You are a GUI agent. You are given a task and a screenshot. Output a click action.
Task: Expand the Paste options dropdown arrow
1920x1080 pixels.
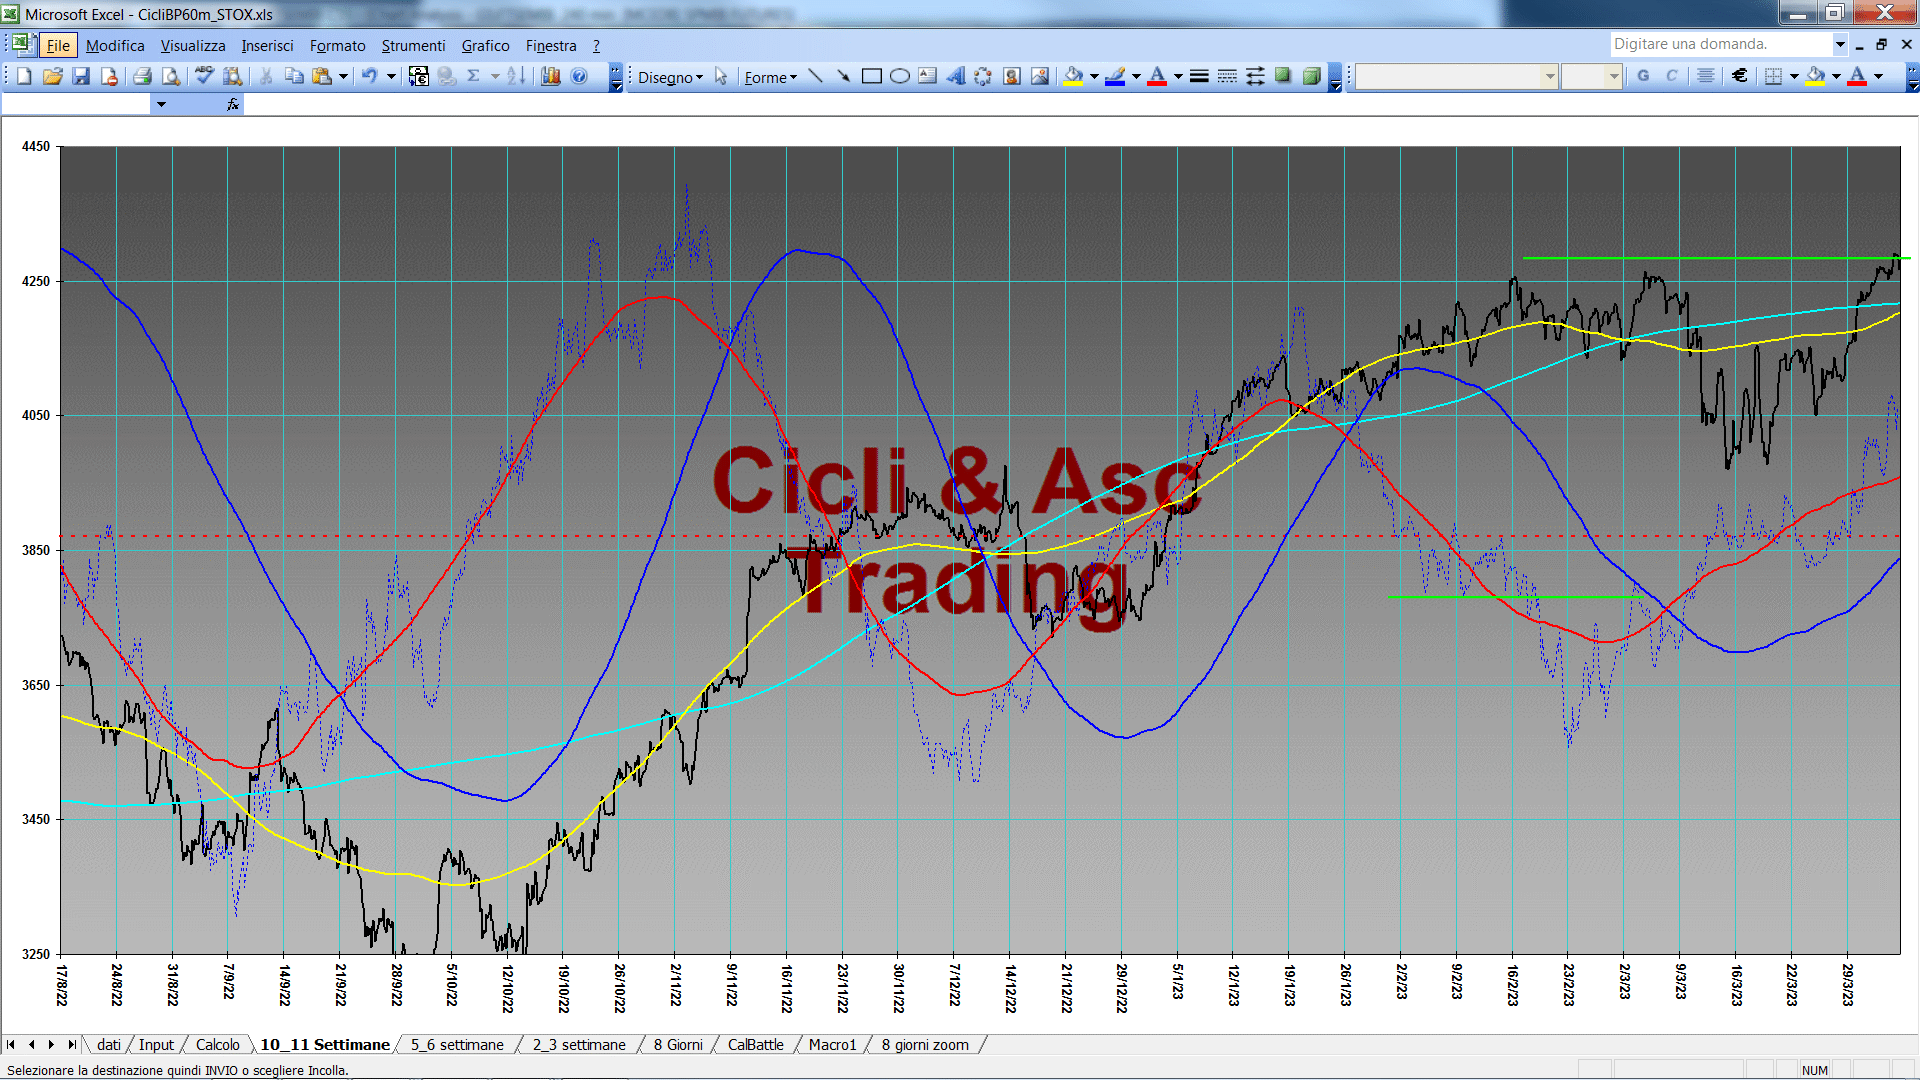pyautogui.click(x=343, y=76)
